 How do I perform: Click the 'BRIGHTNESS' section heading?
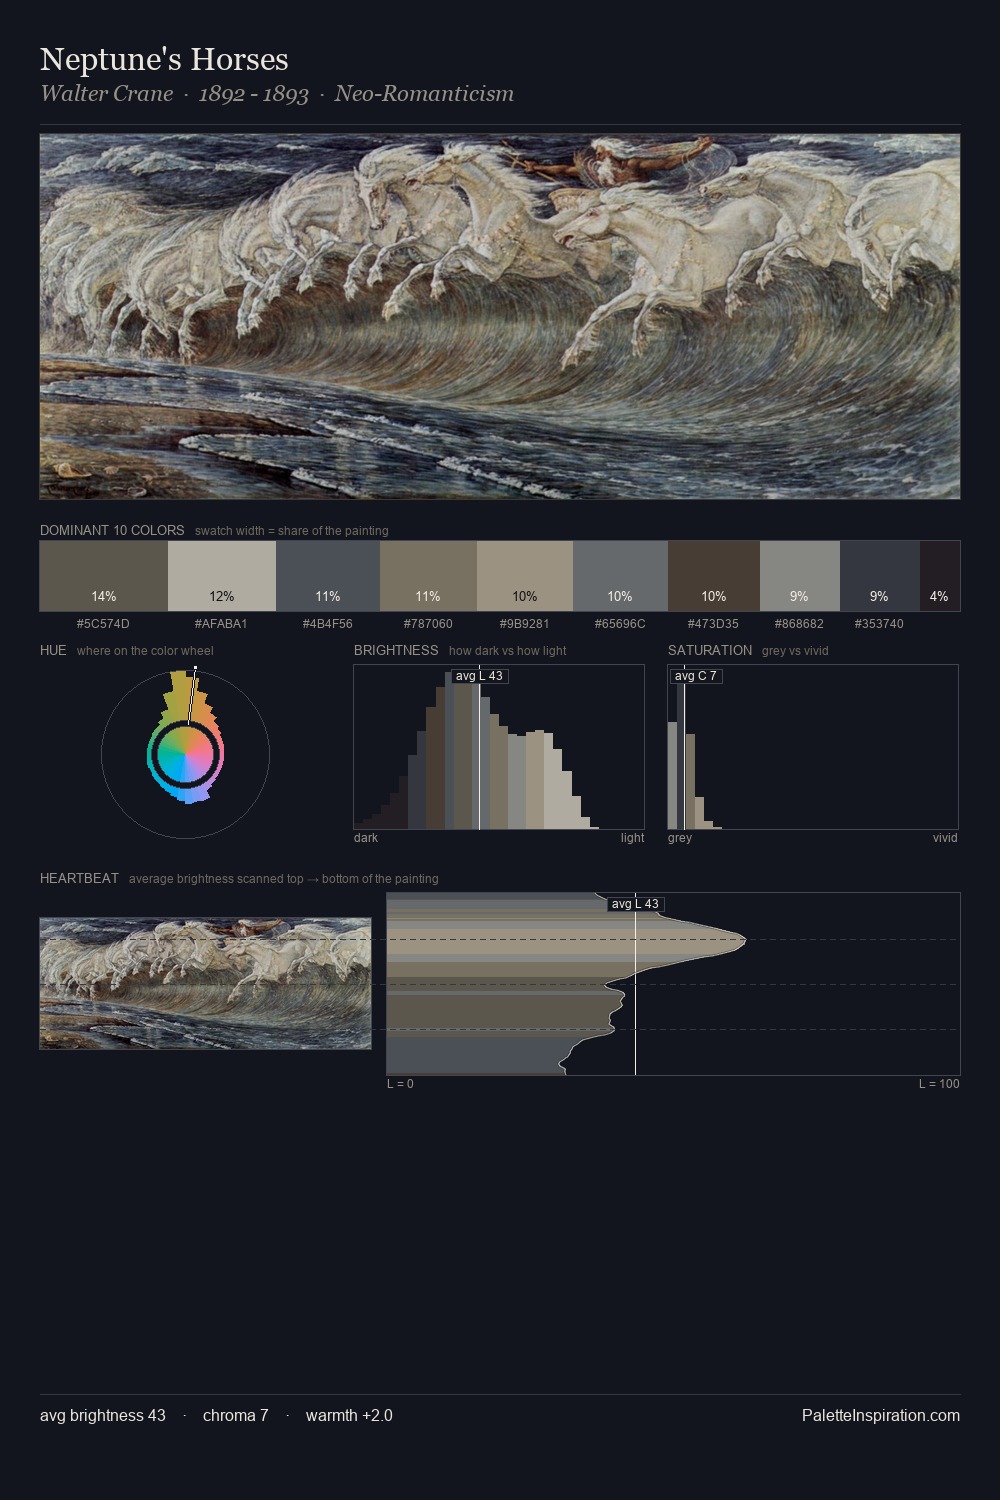pos(396,650)
